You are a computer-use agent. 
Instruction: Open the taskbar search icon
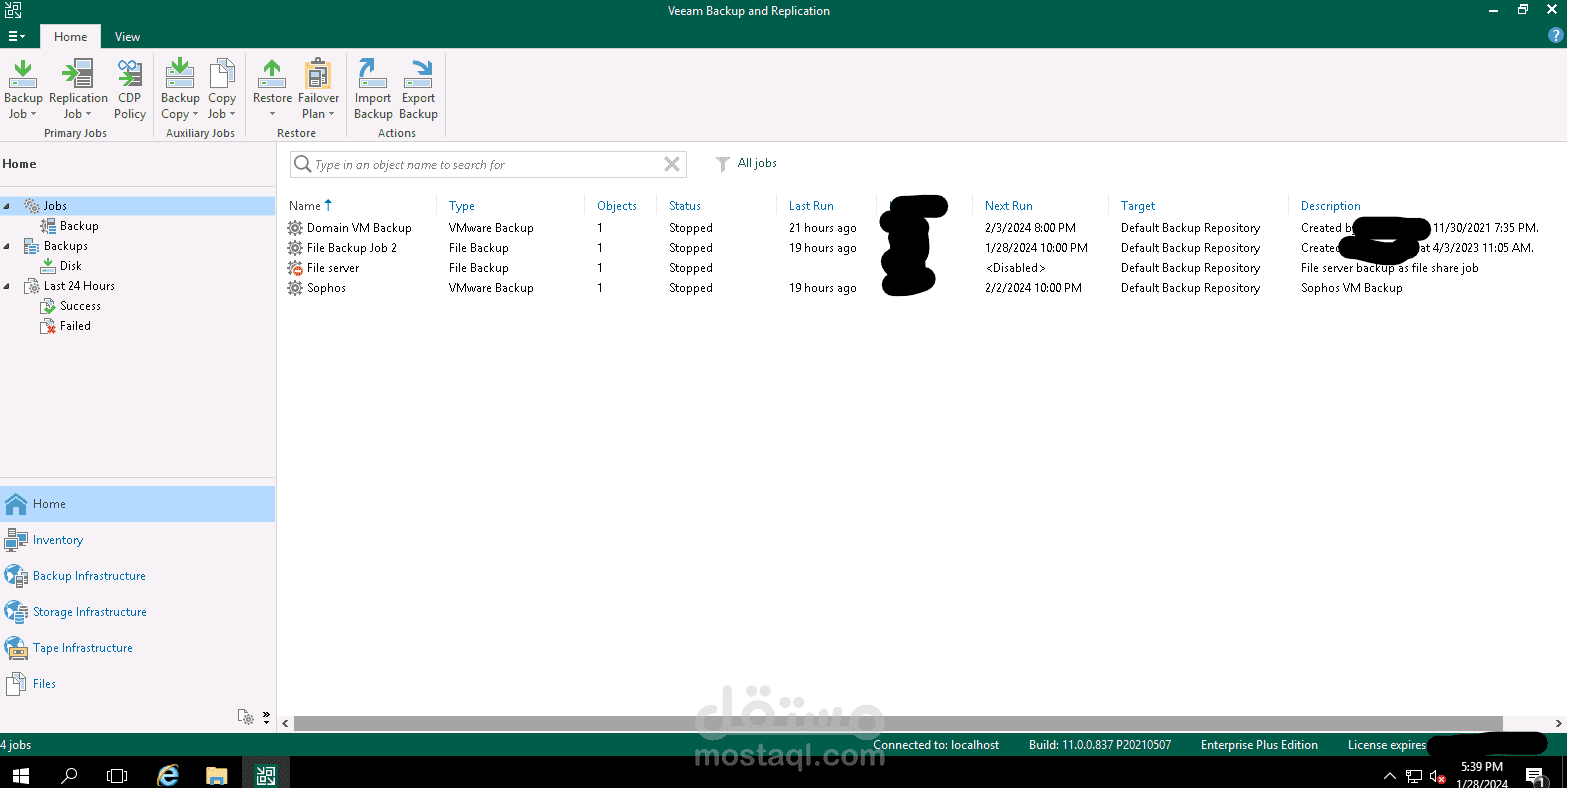tap(69, 775)
